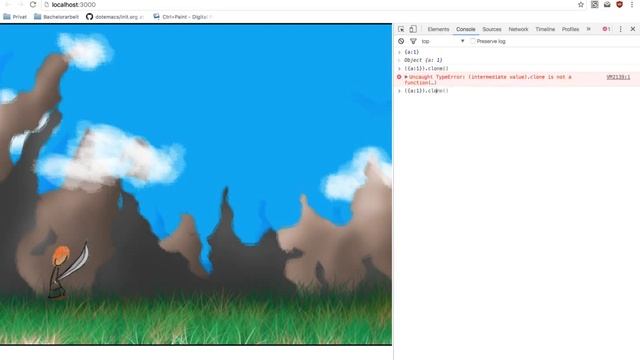Switch to the Sources tab
The width and height of the screenshot is (640, 360).
(492, 29)
